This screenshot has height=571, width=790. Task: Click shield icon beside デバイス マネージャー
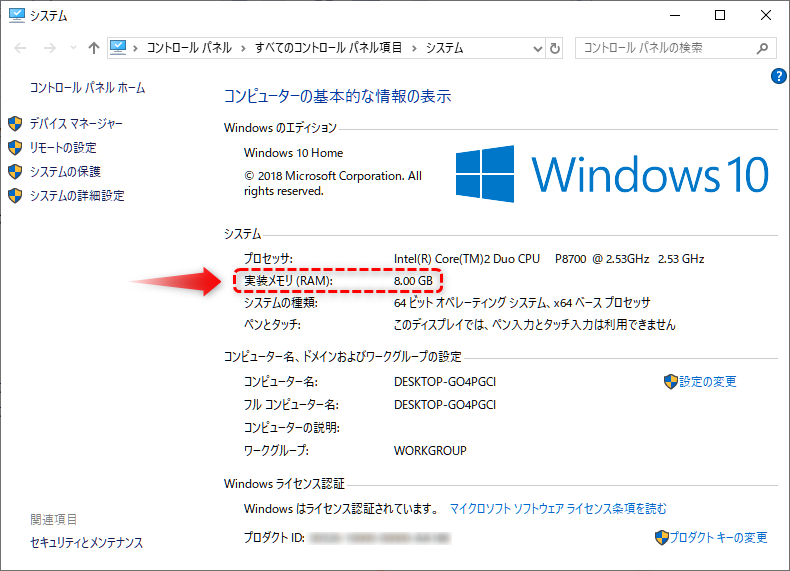15,123
